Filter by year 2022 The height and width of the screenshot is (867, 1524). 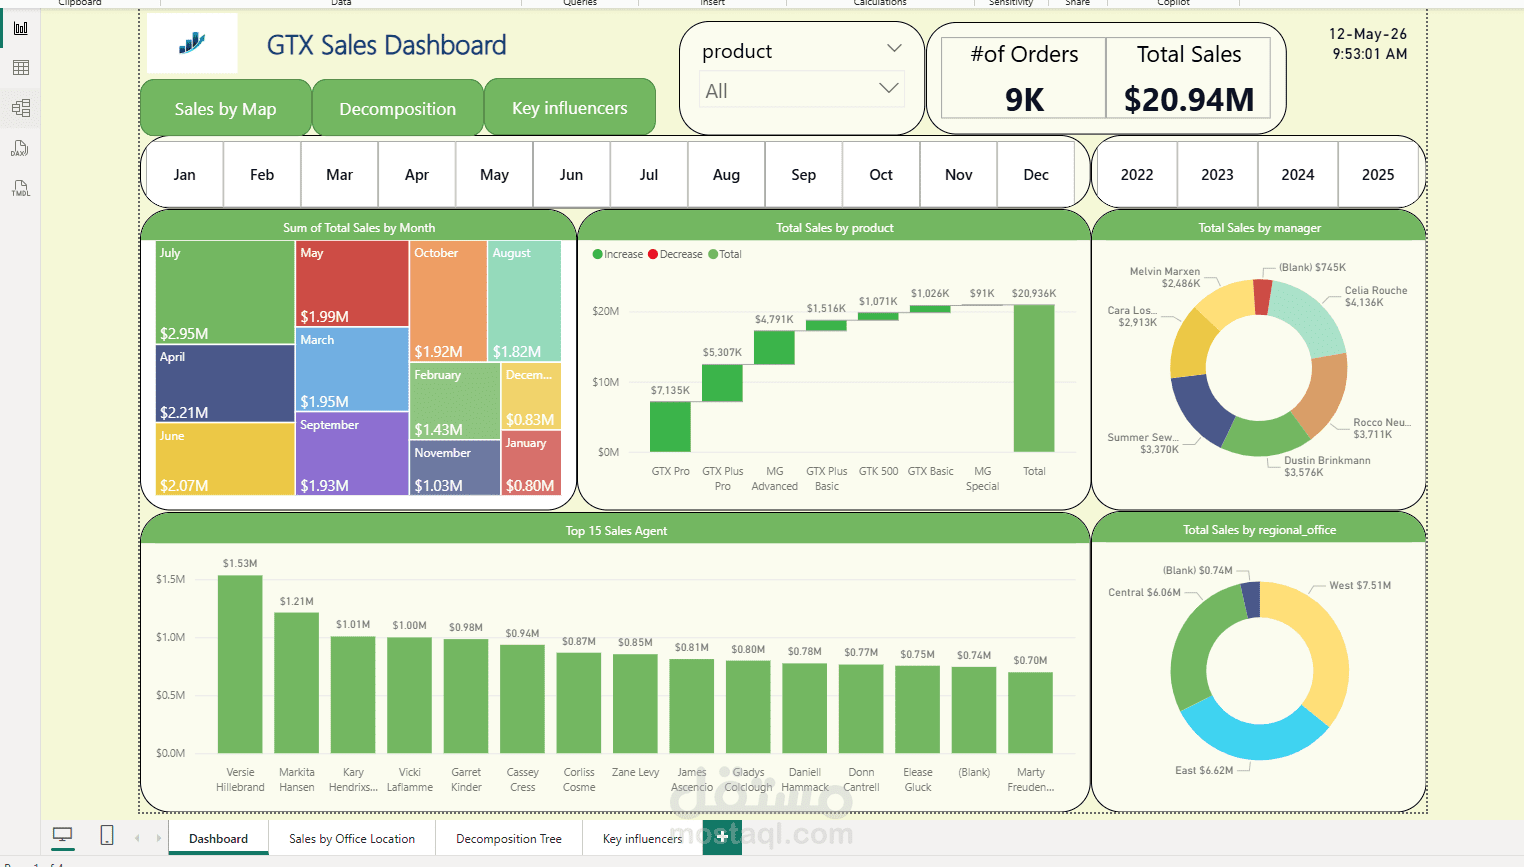1137,174
